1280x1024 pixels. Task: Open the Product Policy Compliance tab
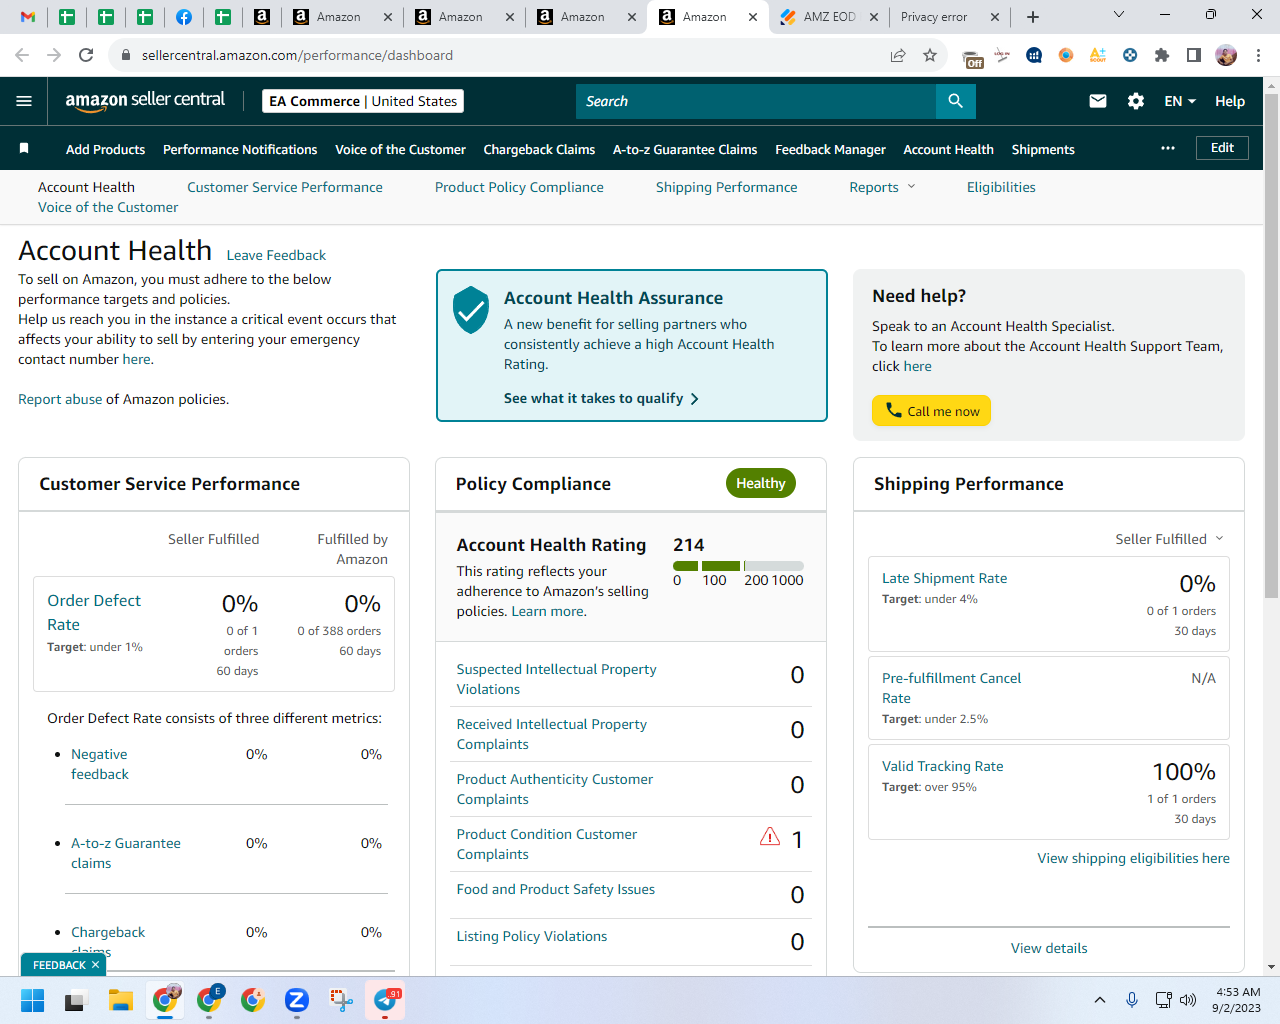519,187
